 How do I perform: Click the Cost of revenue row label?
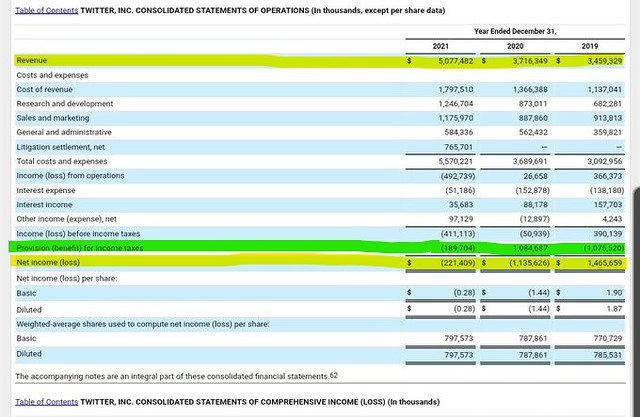pyautogui.click(x=50, y=89)
